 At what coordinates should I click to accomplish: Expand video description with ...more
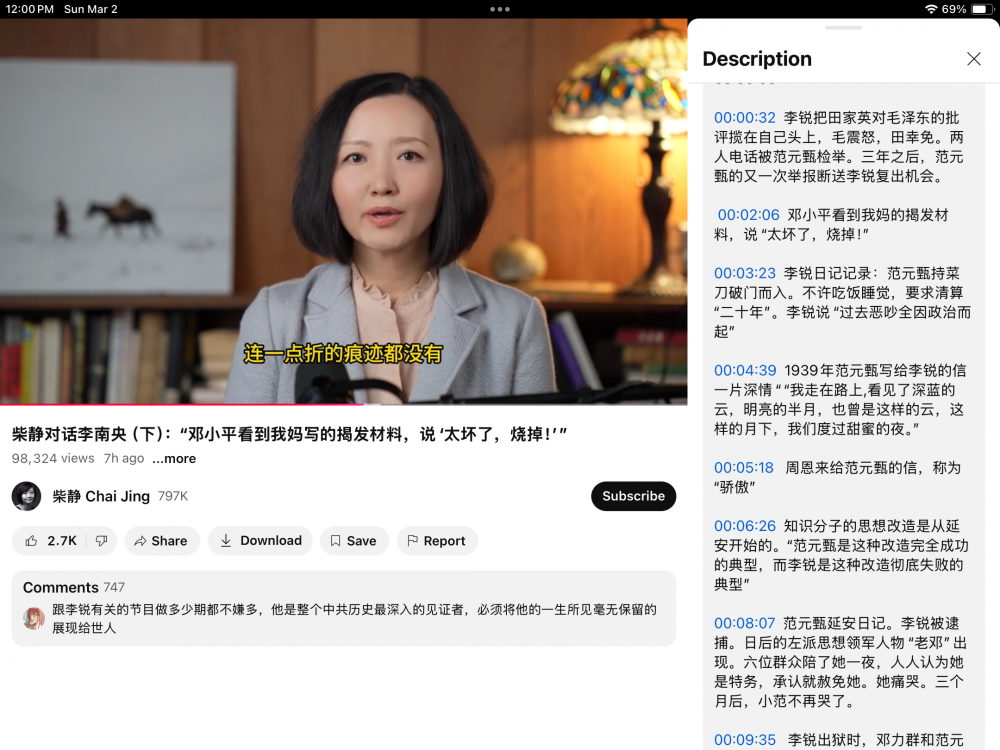[x=174, y=459]
